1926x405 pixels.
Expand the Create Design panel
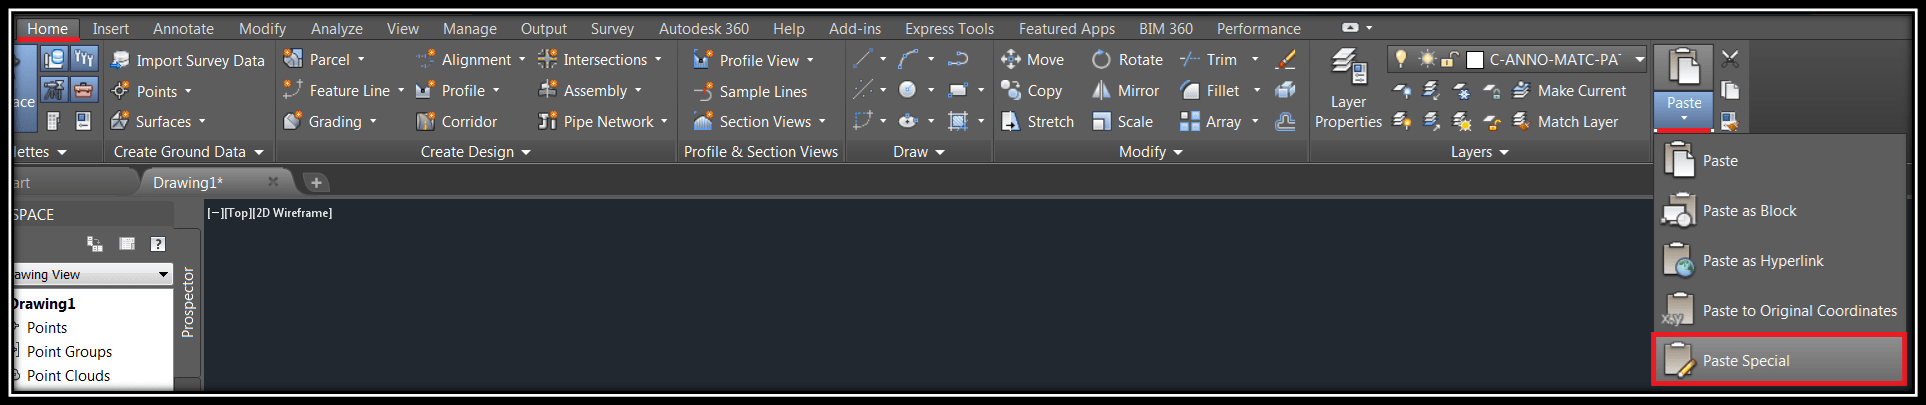(x=475, y=152)
